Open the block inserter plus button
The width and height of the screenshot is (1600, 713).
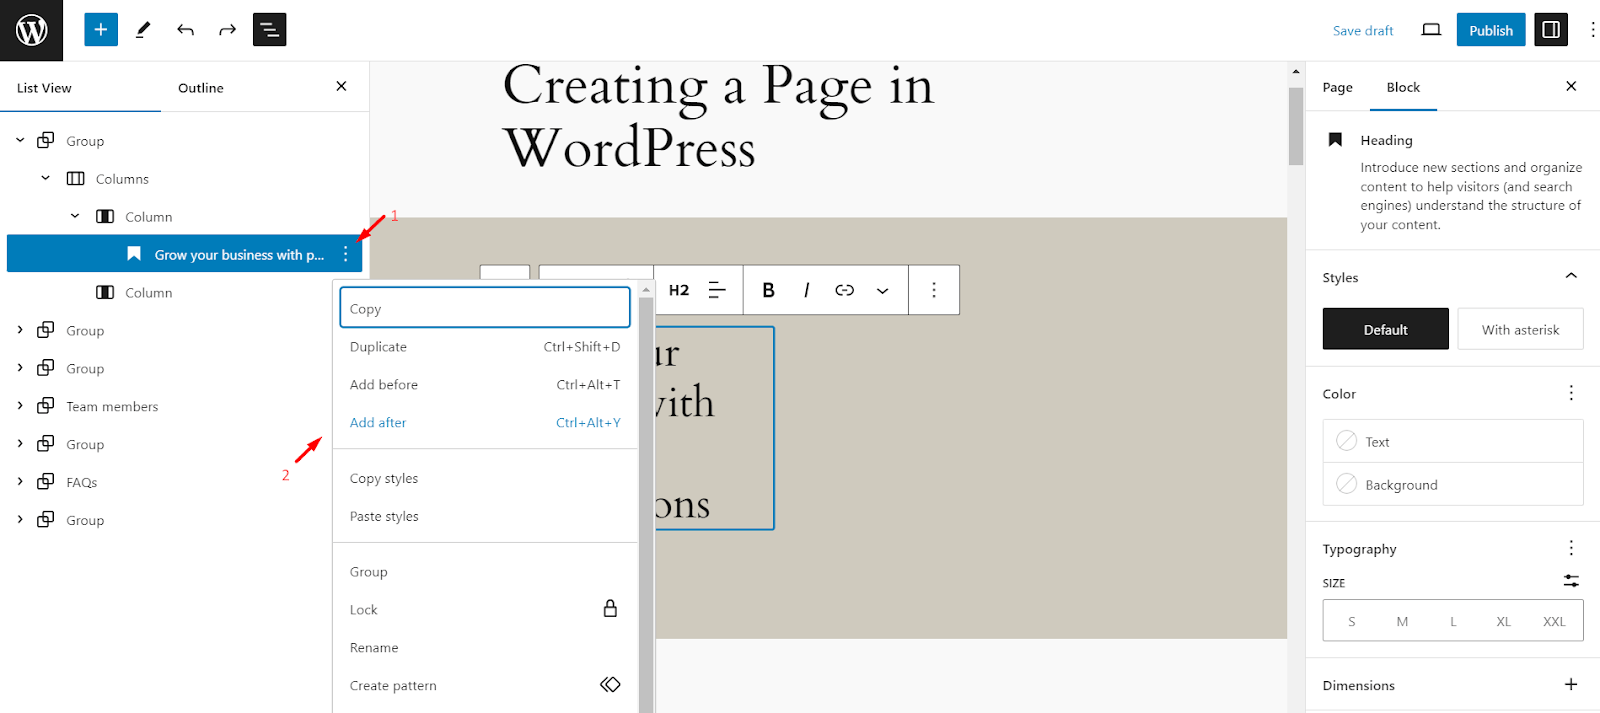(x=101, y=30)
